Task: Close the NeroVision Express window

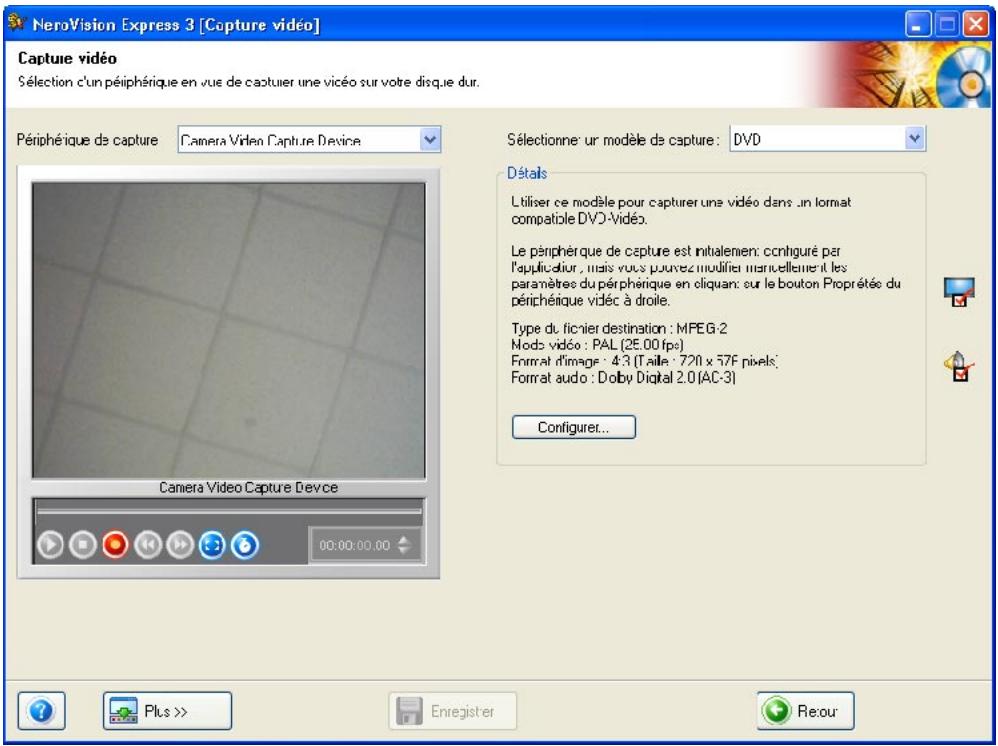Action: point(976,25)
